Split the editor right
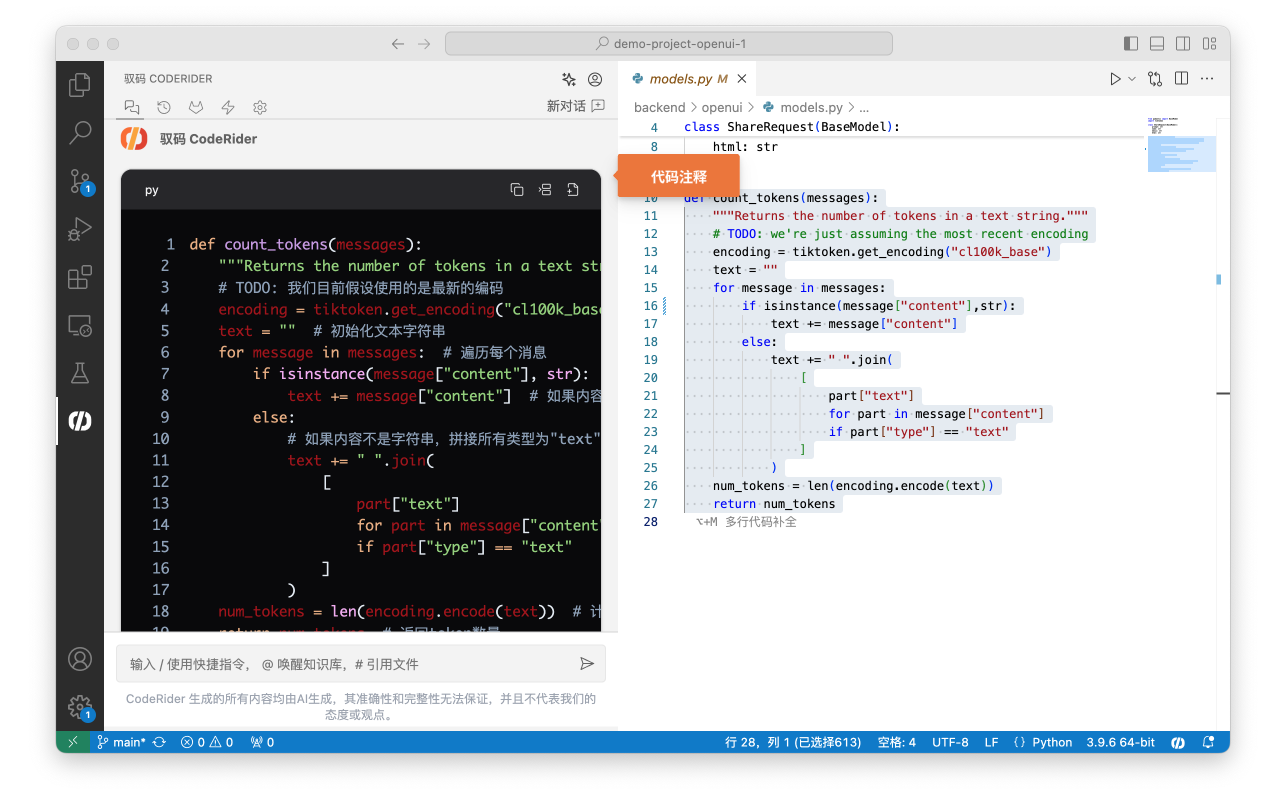The height and width of the screenshot is (795, 1286). (1181, 79)
